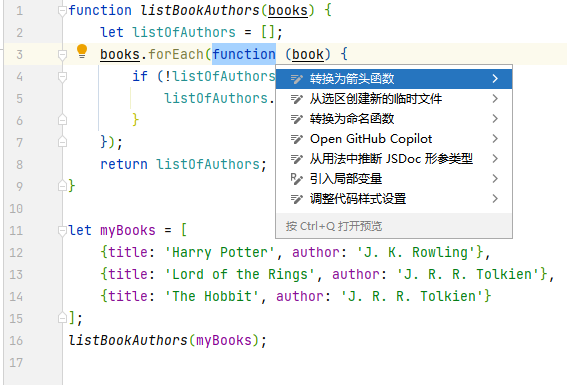Select '引入局部变量' refactoring entry
The image size is (567, 385).
pos(394,179)
